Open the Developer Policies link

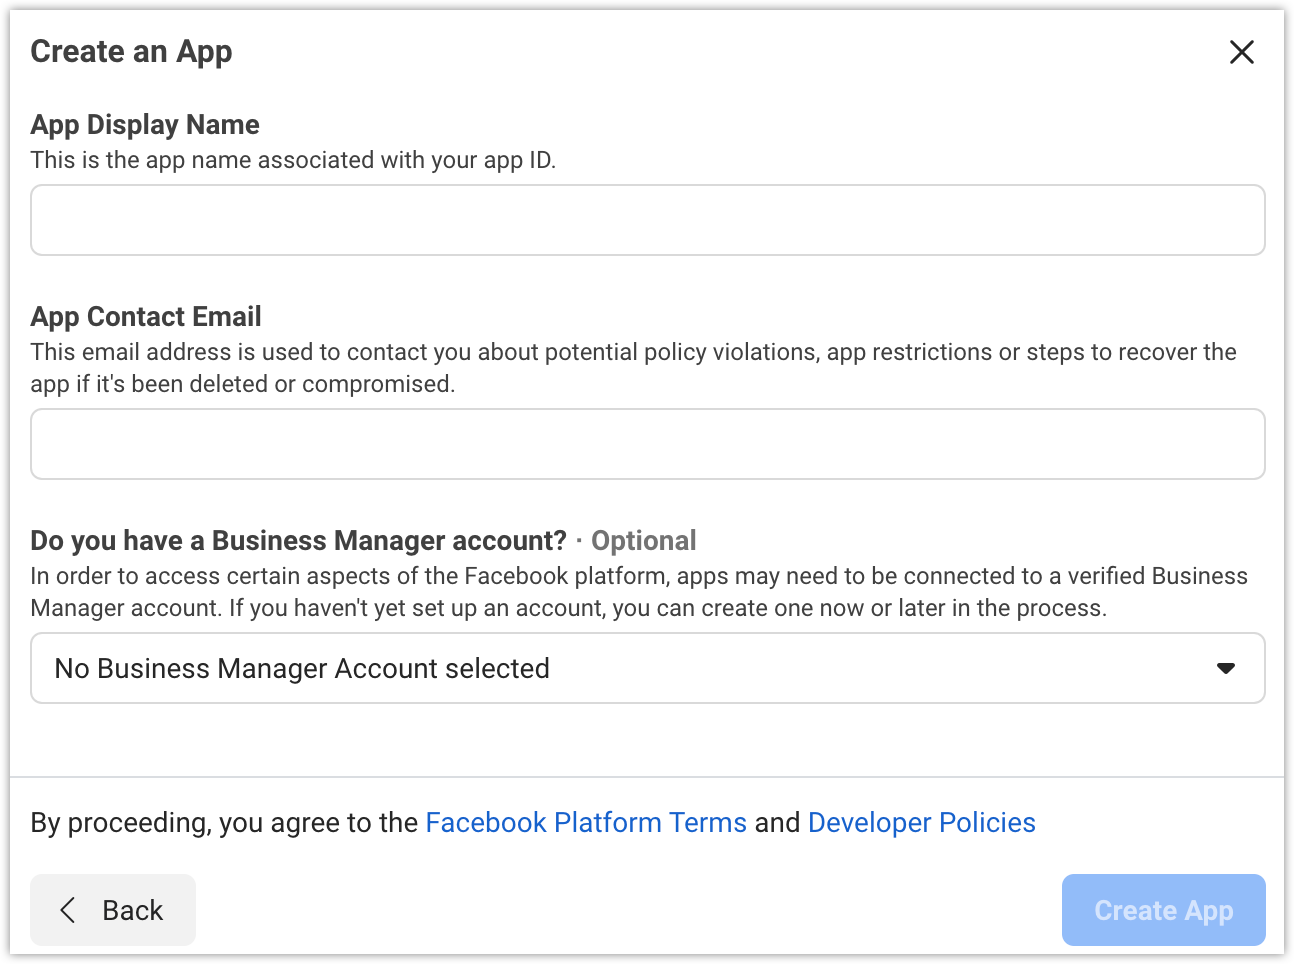[x=921, y=822]
